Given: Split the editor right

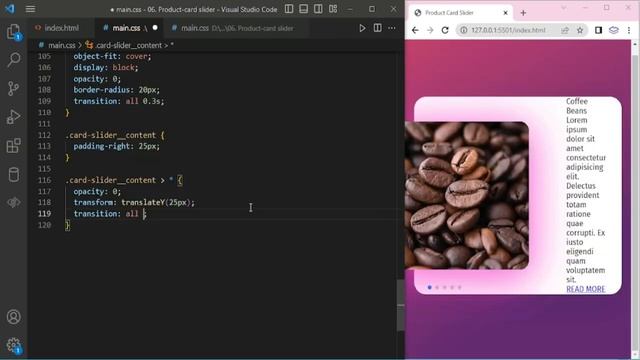Looking at the screenshot, I should (378, 28).
